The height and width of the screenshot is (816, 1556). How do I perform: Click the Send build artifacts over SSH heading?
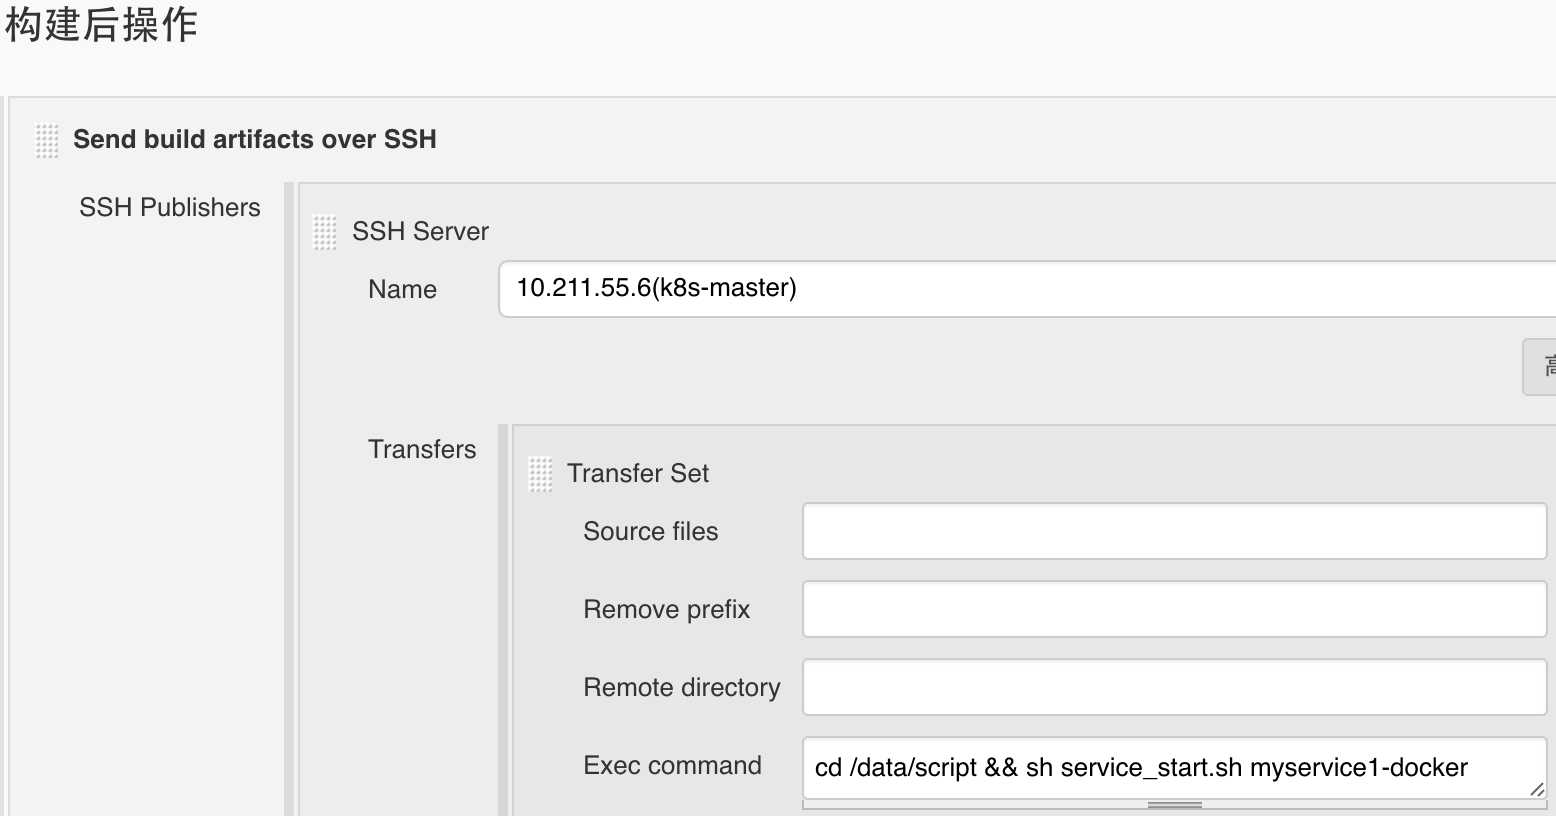(255, 139)
